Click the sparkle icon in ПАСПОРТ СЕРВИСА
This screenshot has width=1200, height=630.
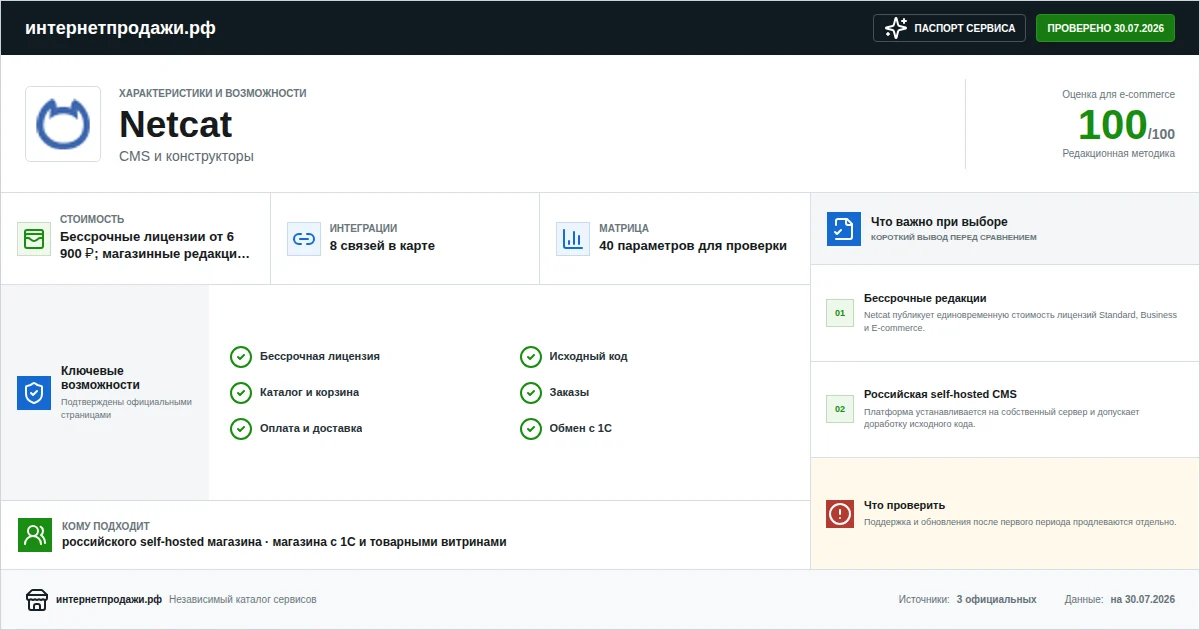tap(896, 28)
